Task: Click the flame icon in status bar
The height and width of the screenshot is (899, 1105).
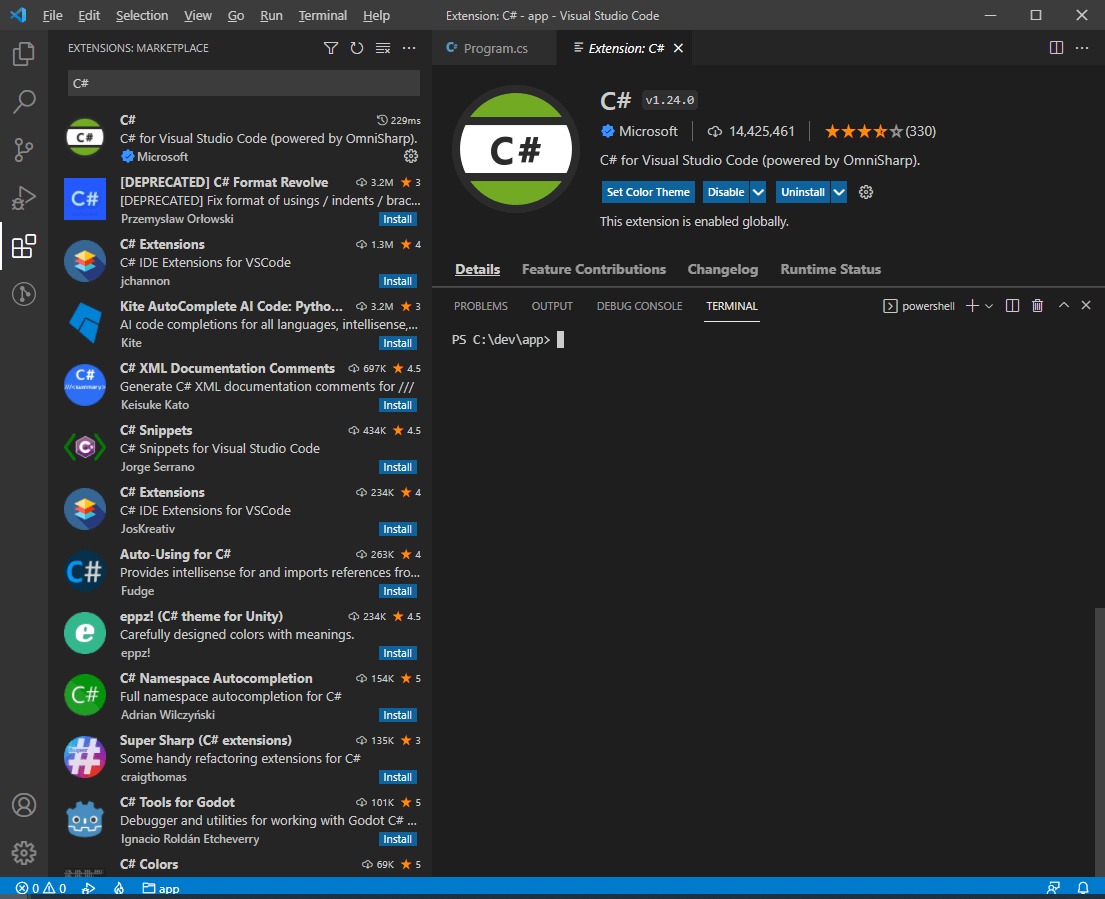Action: 119,888
